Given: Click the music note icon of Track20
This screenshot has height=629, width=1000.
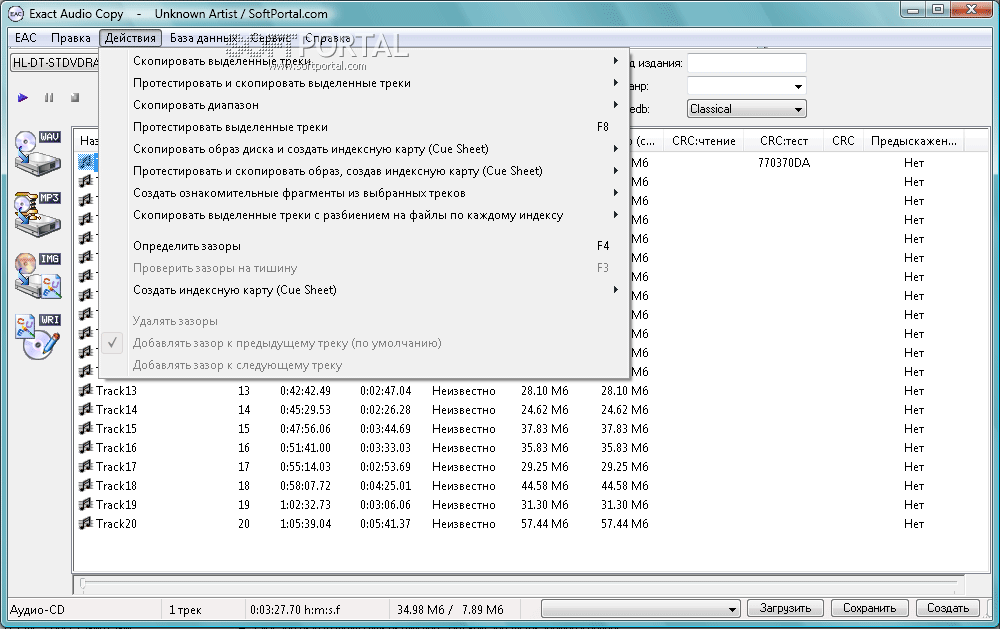Looking at the screenshot, I should click(x=85, y=524).
